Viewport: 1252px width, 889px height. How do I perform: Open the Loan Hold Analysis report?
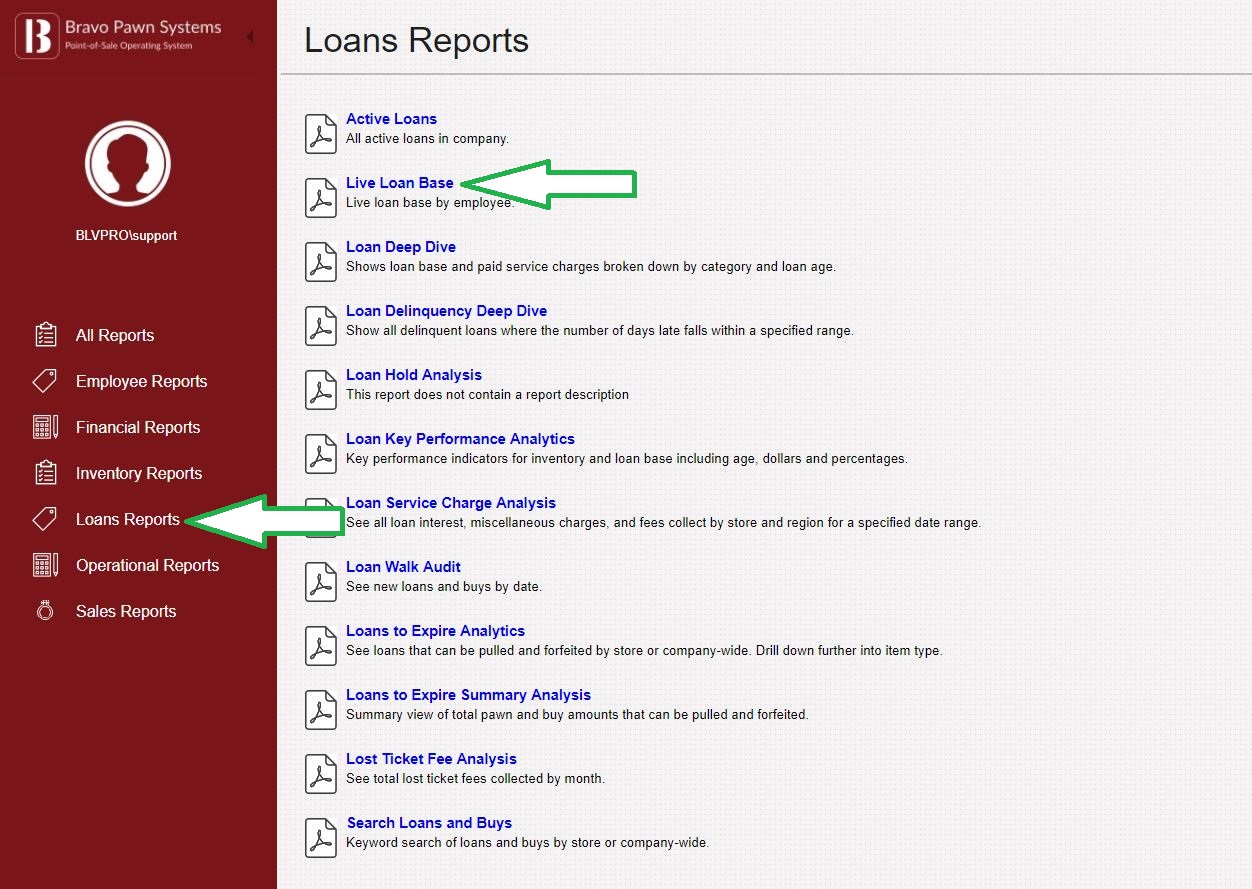(414, 375)
